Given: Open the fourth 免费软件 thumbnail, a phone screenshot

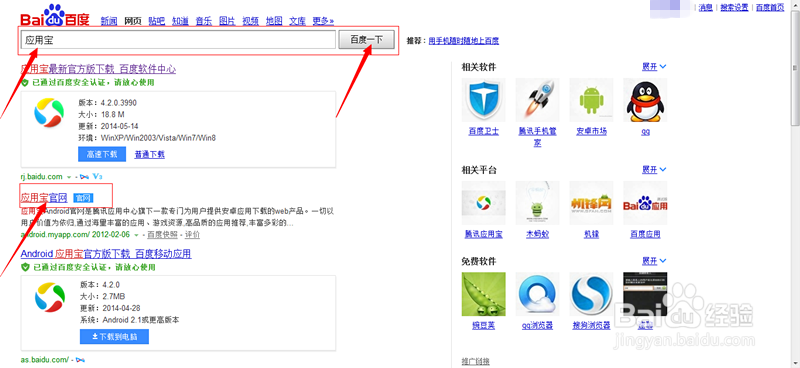Looking at the screenshot, I should tap(645, 295).
